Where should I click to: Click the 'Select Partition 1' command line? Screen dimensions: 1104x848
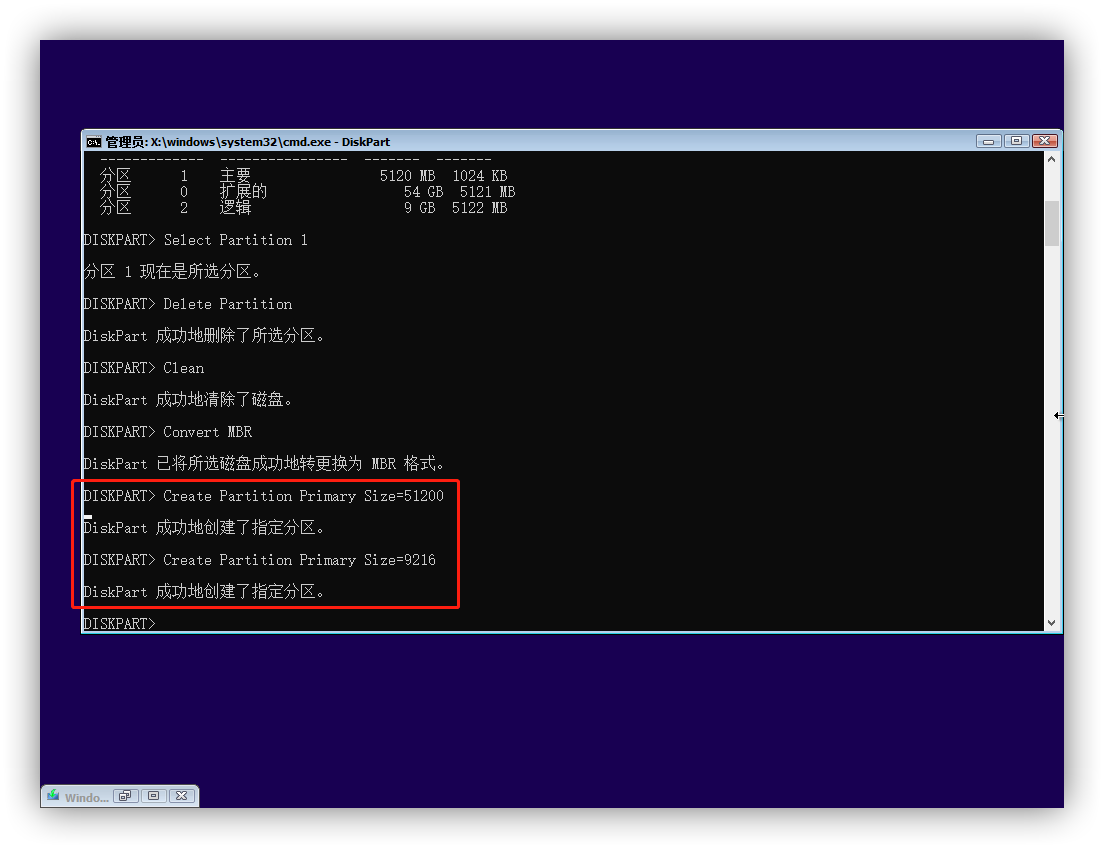point(196,240)
